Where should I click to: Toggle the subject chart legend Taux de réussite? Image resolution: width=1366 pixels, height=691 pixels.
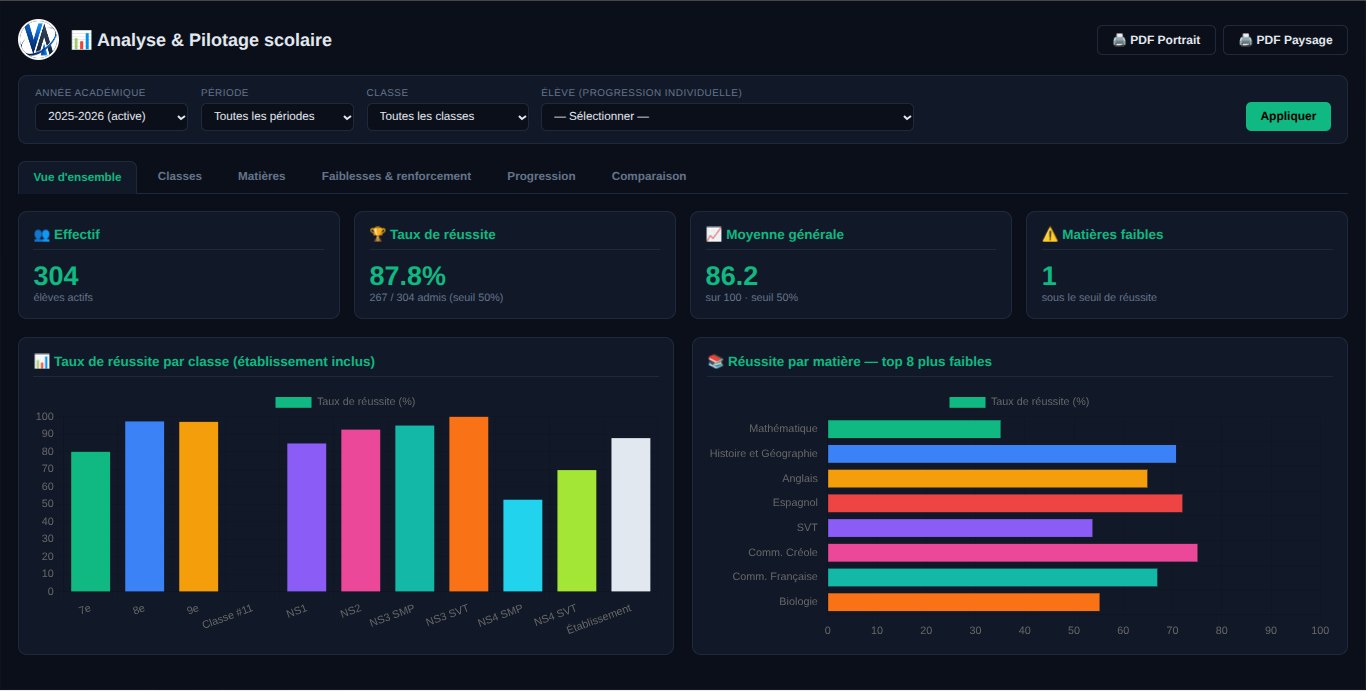[x=1019, y=402]
